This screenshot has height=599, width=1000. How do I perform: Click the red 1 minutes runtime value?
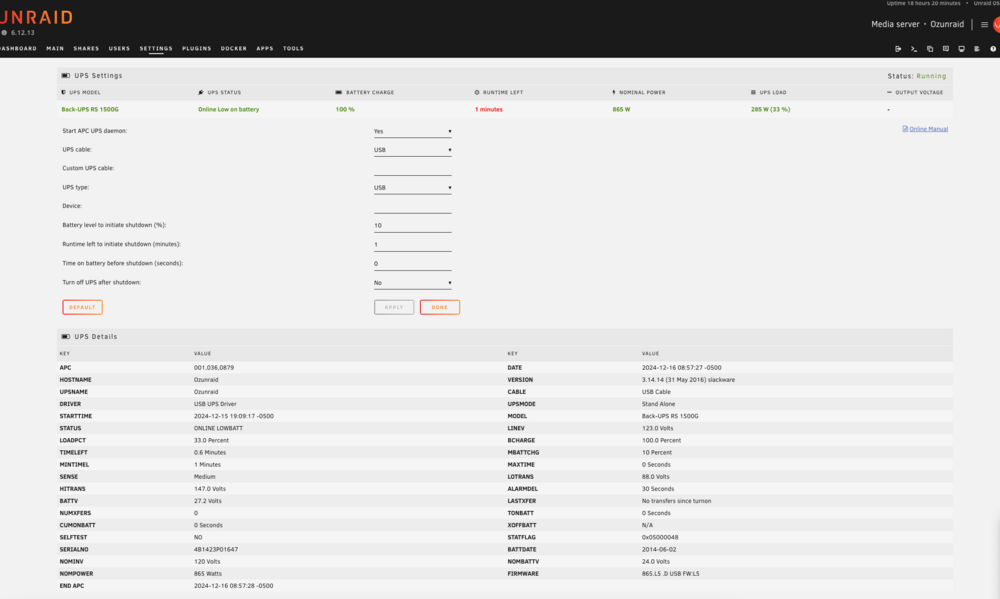(x=489, y=110)
